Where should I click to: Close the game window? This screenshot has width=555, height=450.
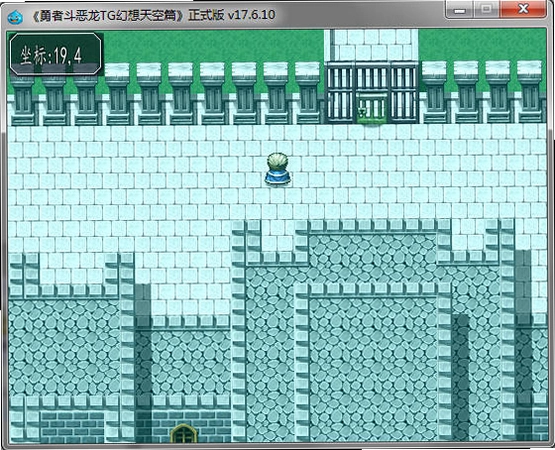pos(523,9)
